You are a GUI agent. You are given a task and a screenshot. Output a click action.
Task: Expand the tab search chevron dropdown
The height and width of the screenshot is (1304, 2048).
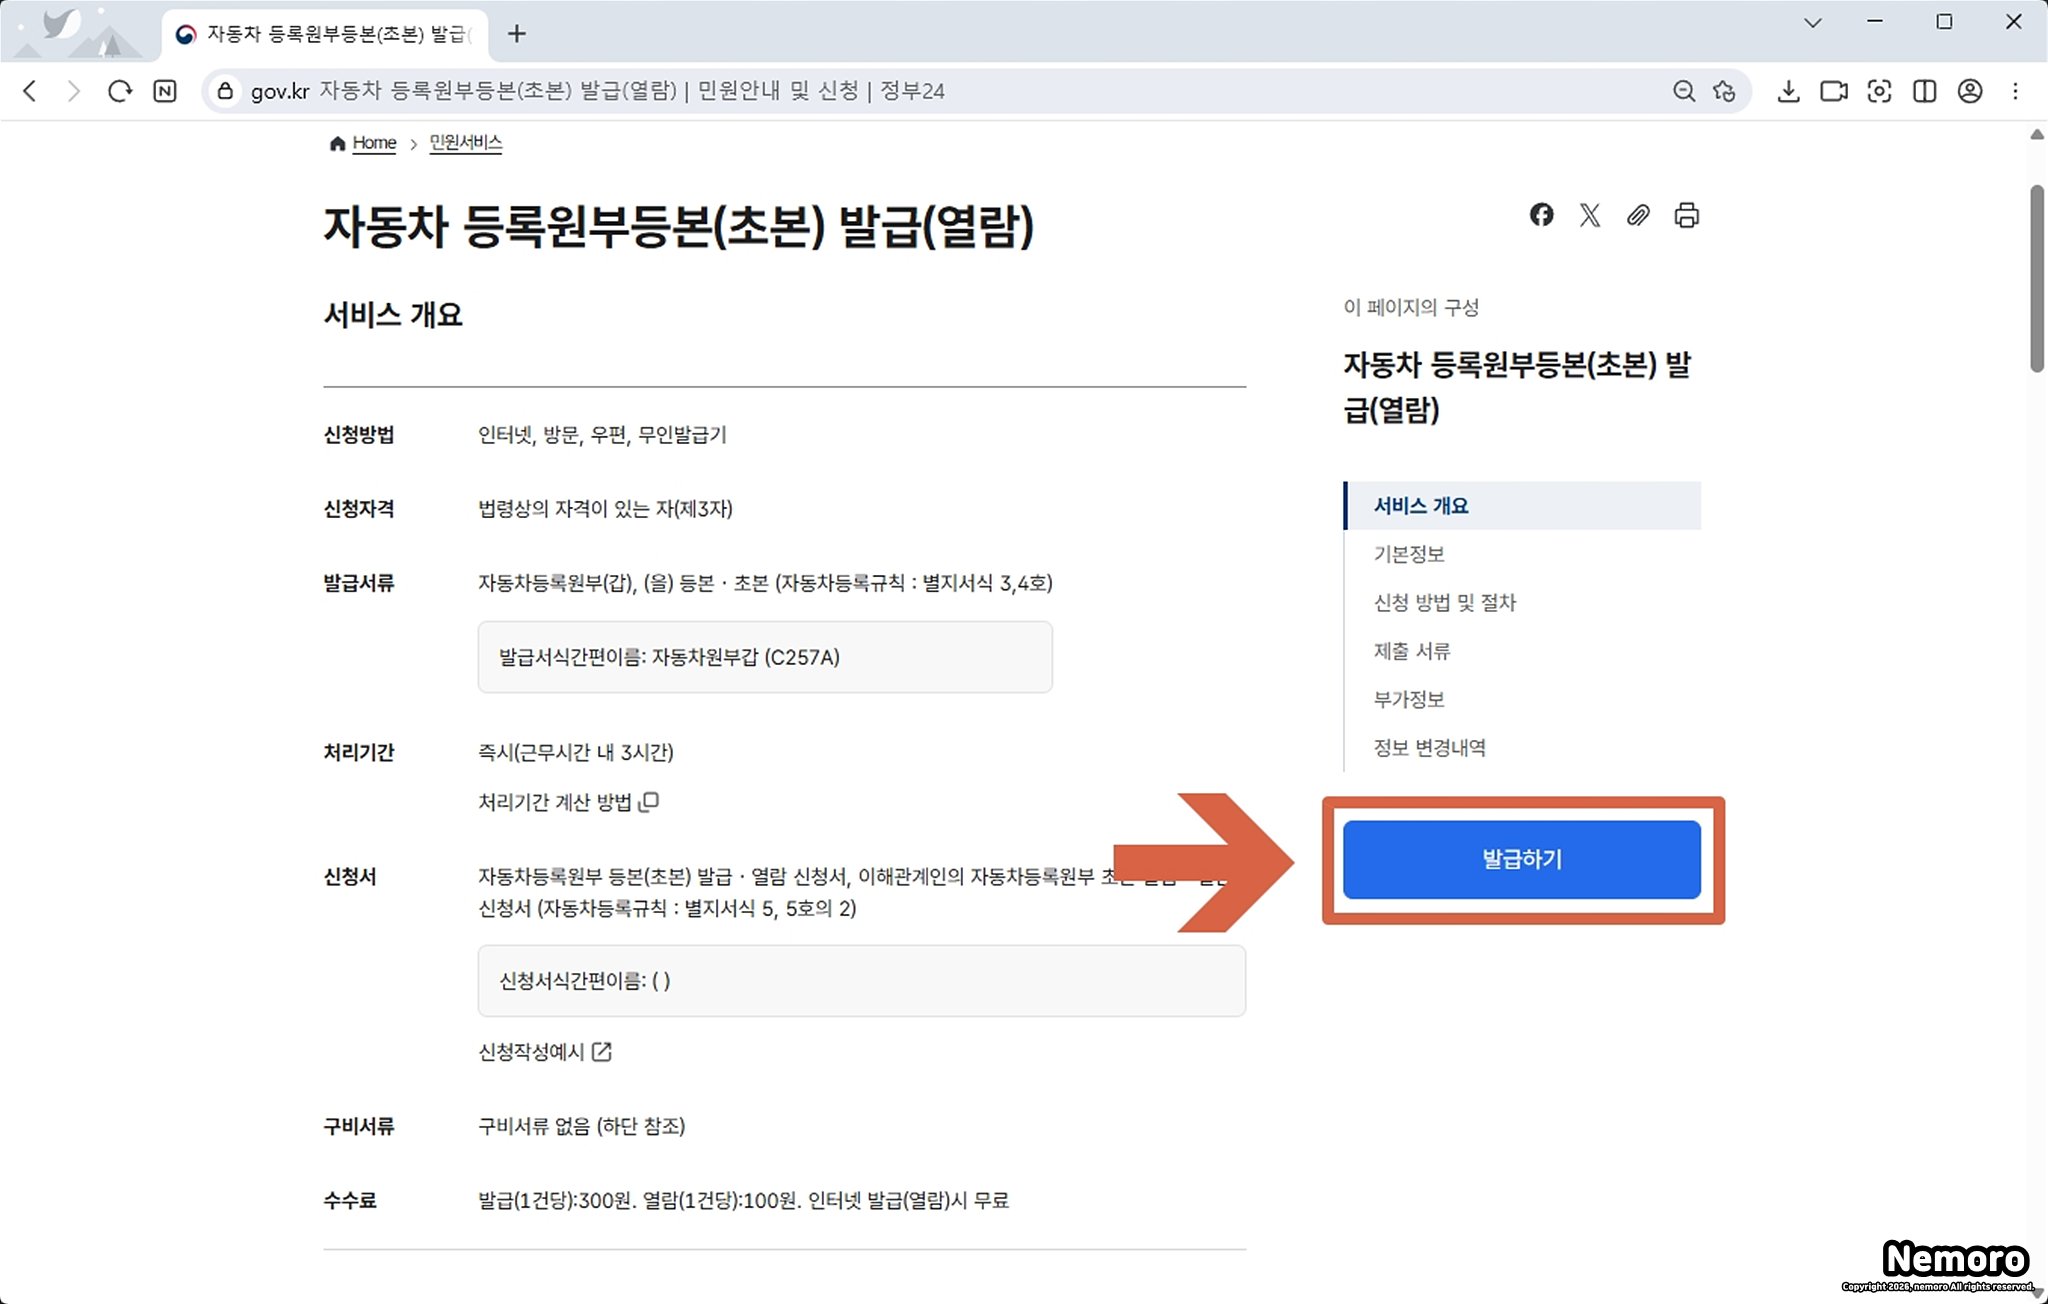click(x=1812, y=22)
